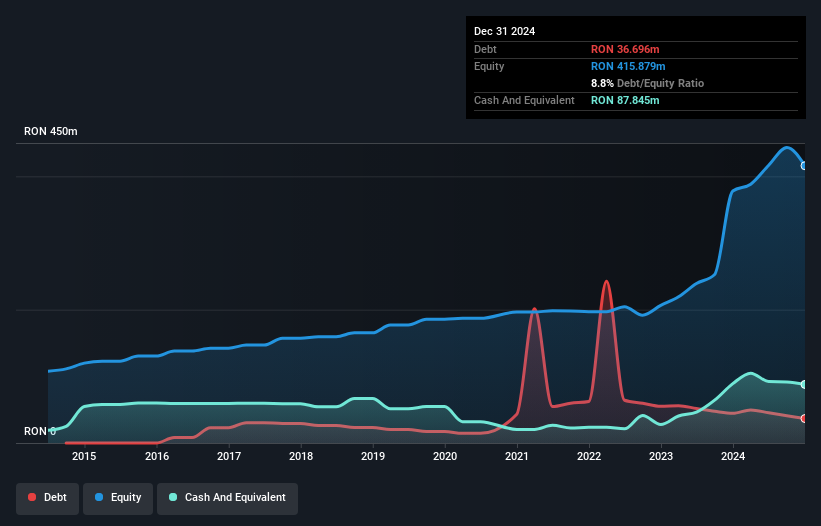The height and width of the screenshot is (526, 821).
Task: Click the Debt row label in tooltip
Action: (485, 49)
